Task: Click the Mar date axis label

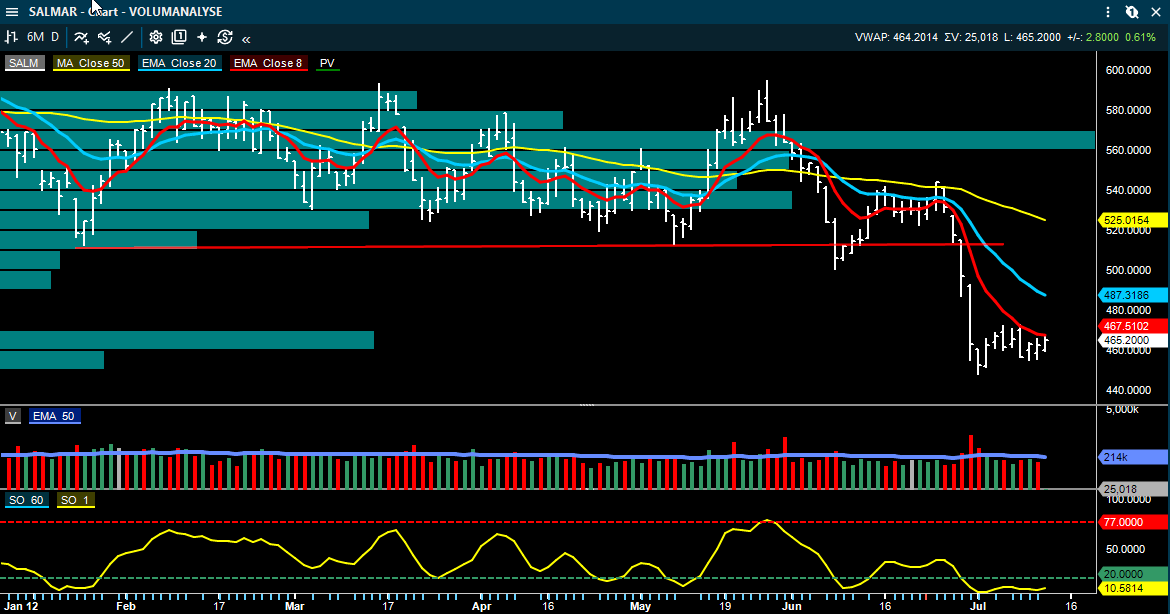Action: tap(295, 607)
